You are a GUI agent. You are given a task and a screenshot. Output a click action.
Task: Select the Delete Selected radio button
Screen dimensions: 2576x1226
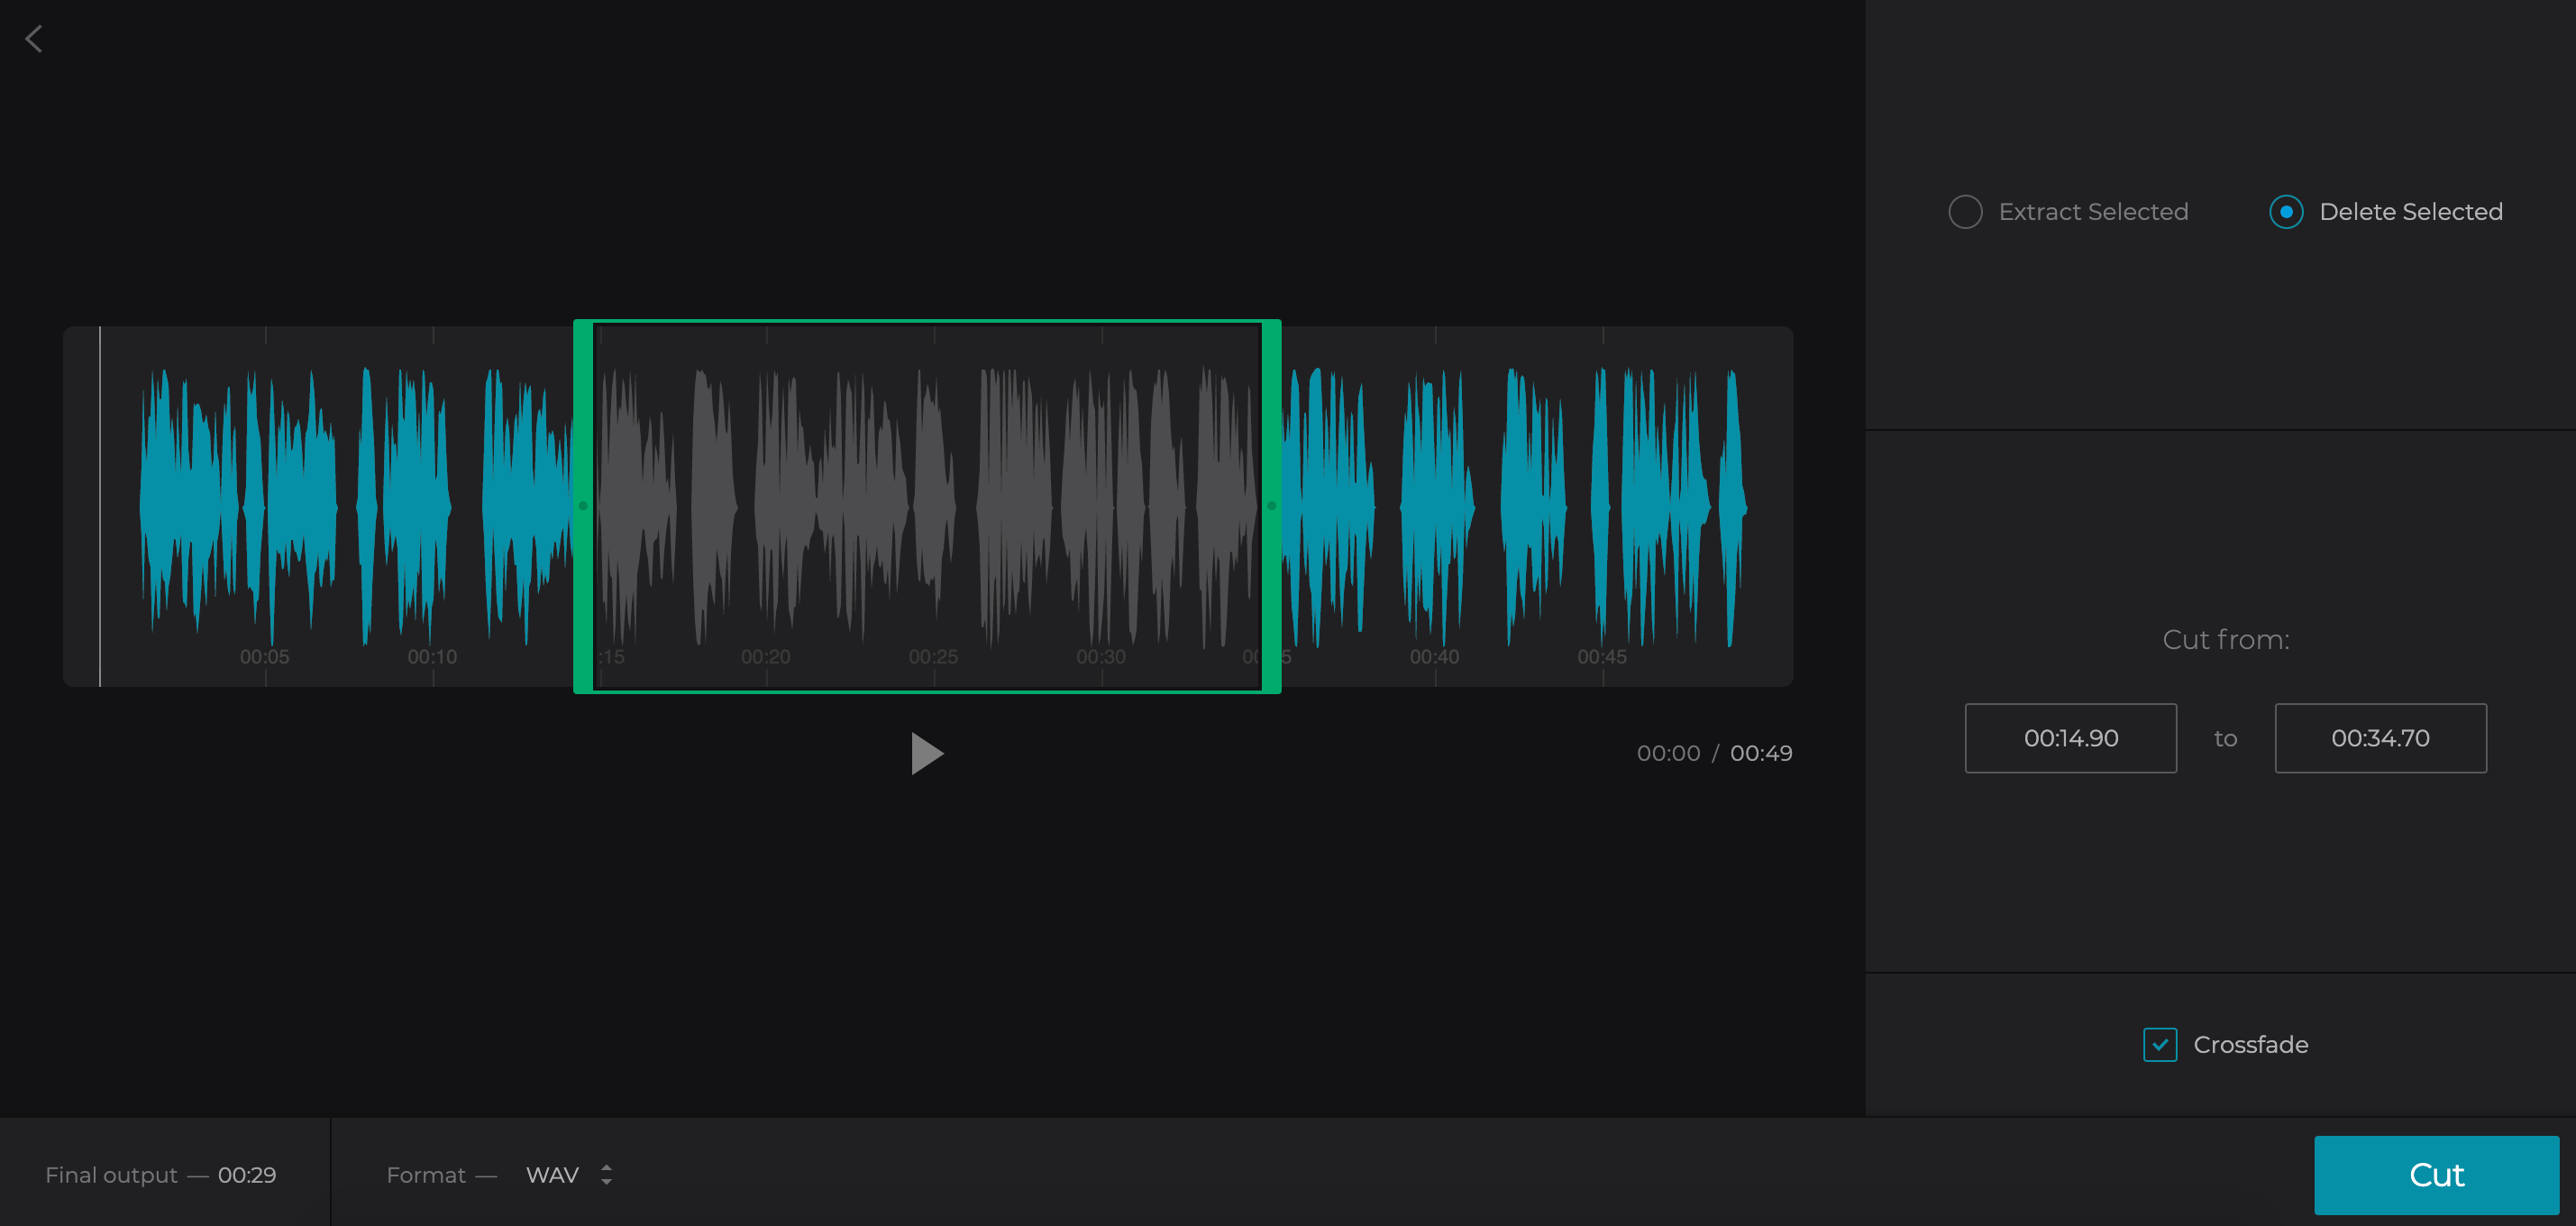pyautogui.click(x=2287, y=212)
